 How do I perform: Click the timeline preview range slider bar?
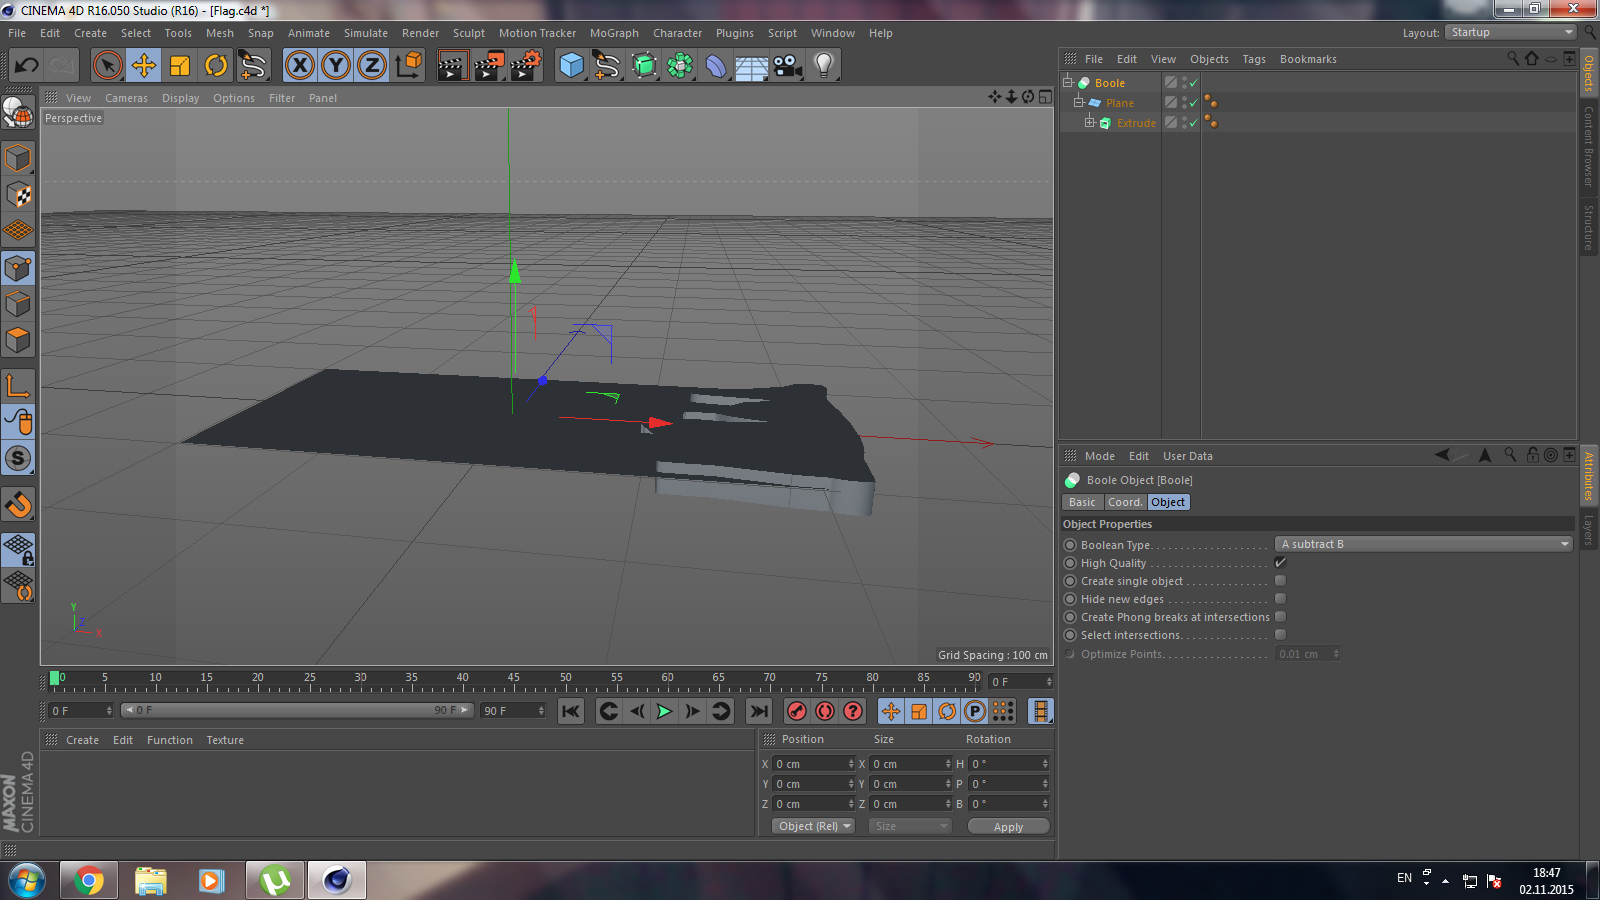click(297, 710)
